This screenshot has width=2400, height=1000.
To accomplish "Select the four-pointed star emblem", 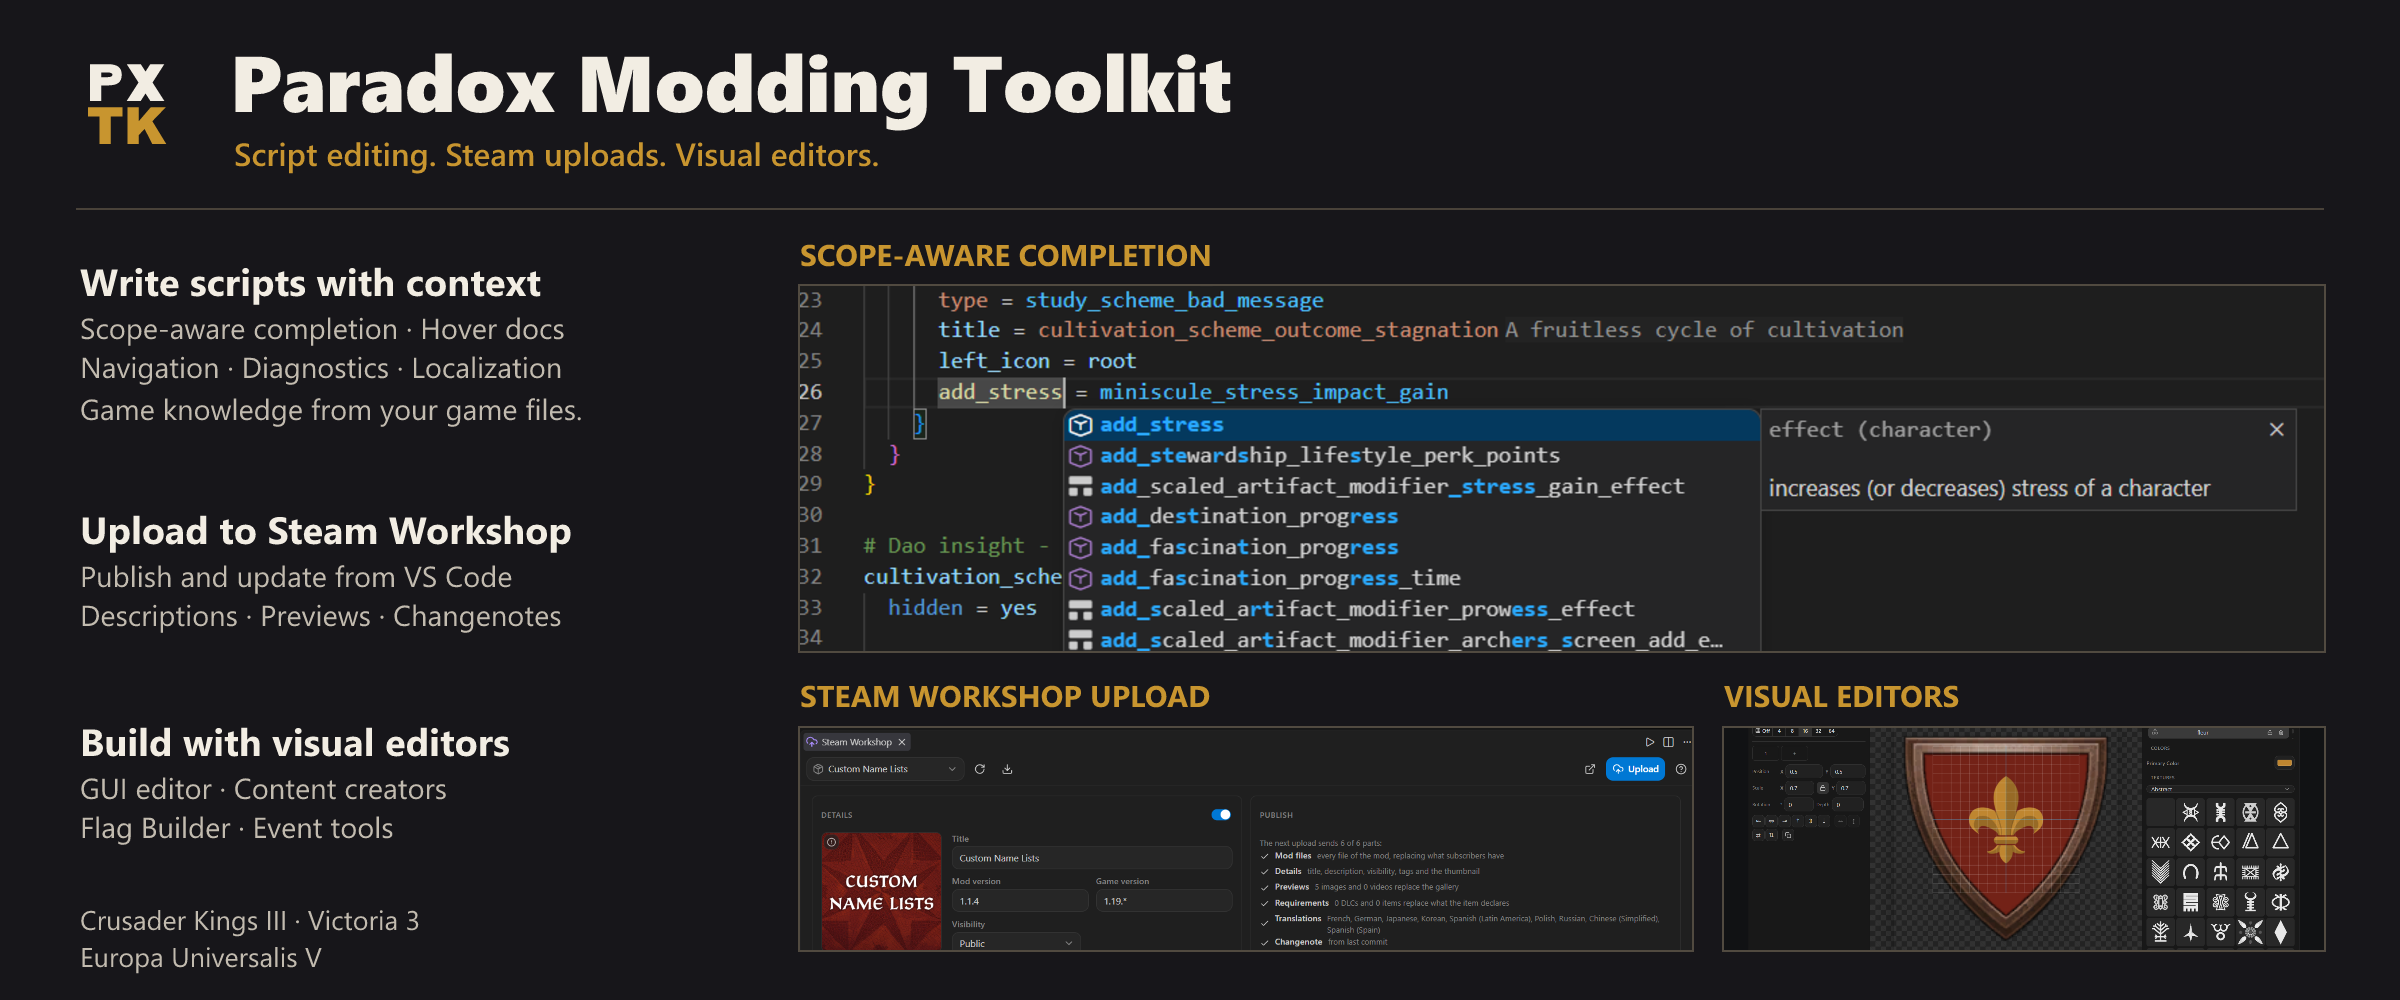I will click(2190, 932).
